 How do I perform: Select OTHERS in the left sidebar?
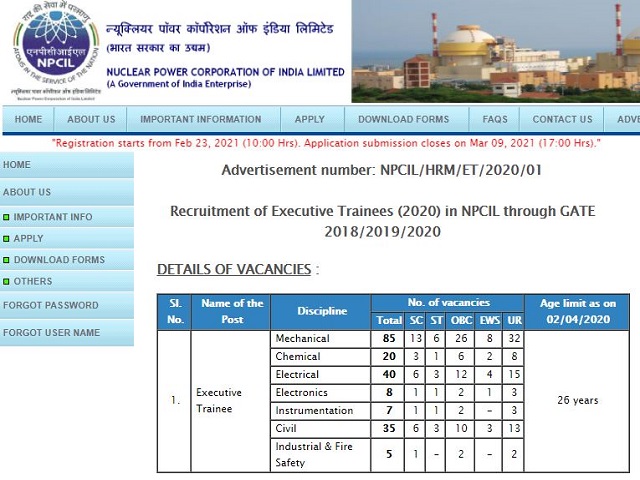point(67,281)
